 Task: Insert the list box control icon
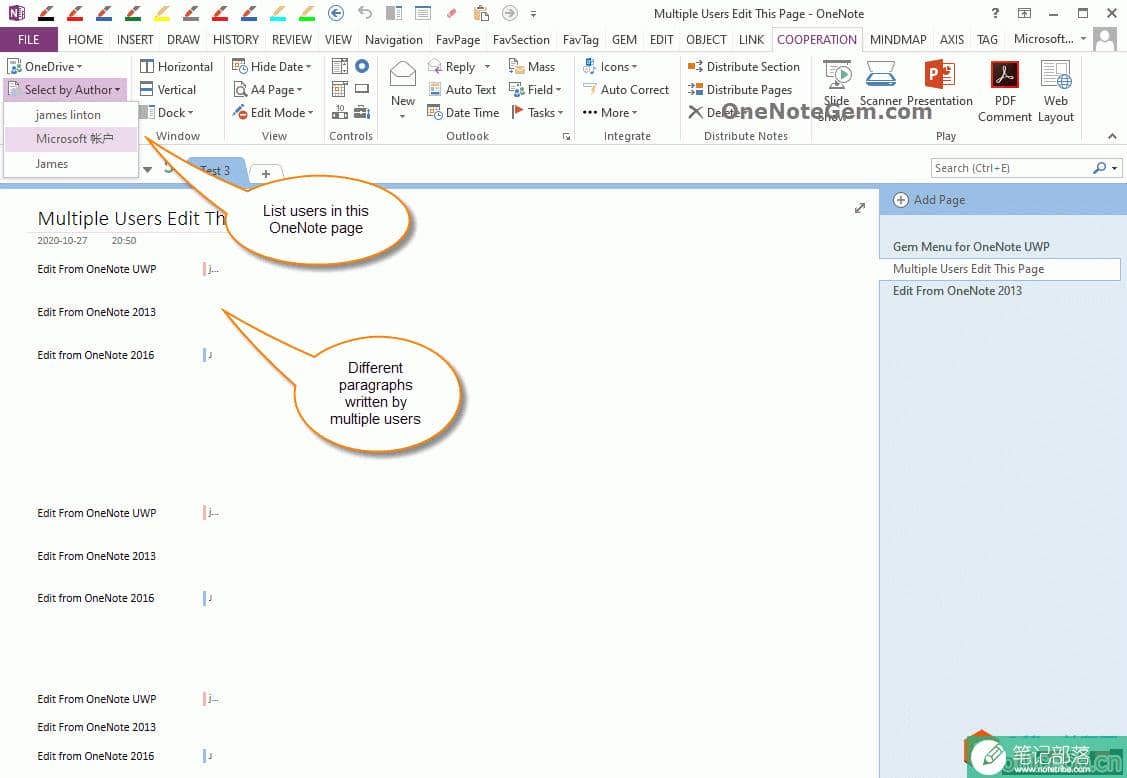tap(340, 67)
